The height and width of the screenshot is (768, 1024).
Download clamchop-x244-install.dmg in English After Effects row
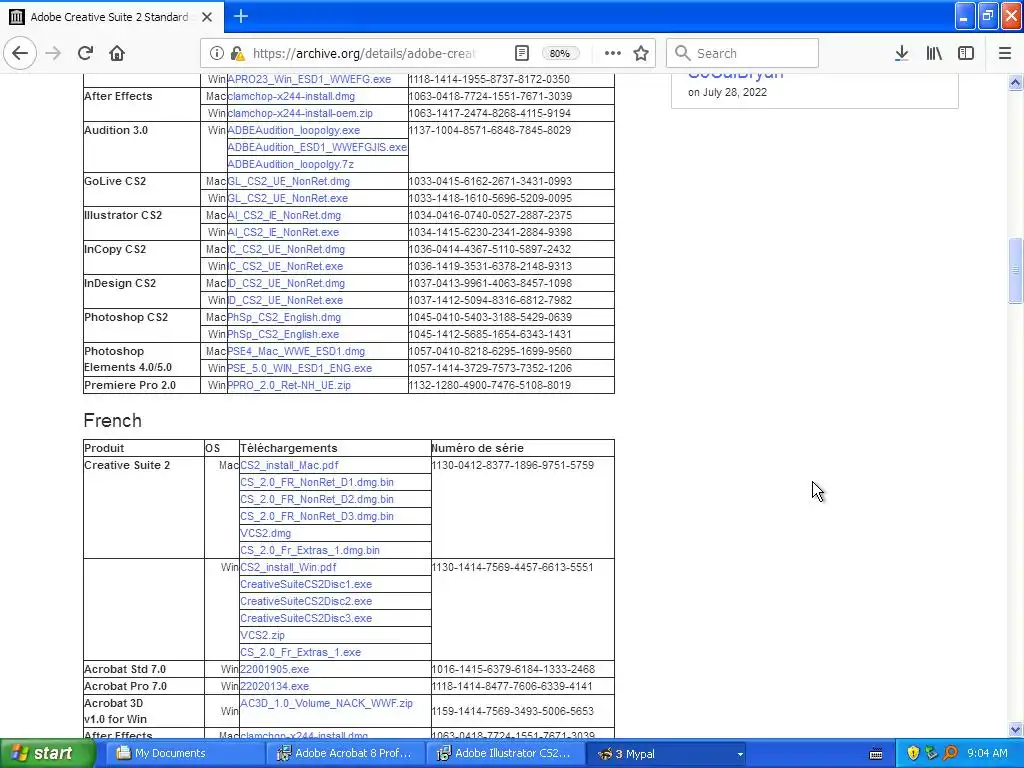[291, 96]
